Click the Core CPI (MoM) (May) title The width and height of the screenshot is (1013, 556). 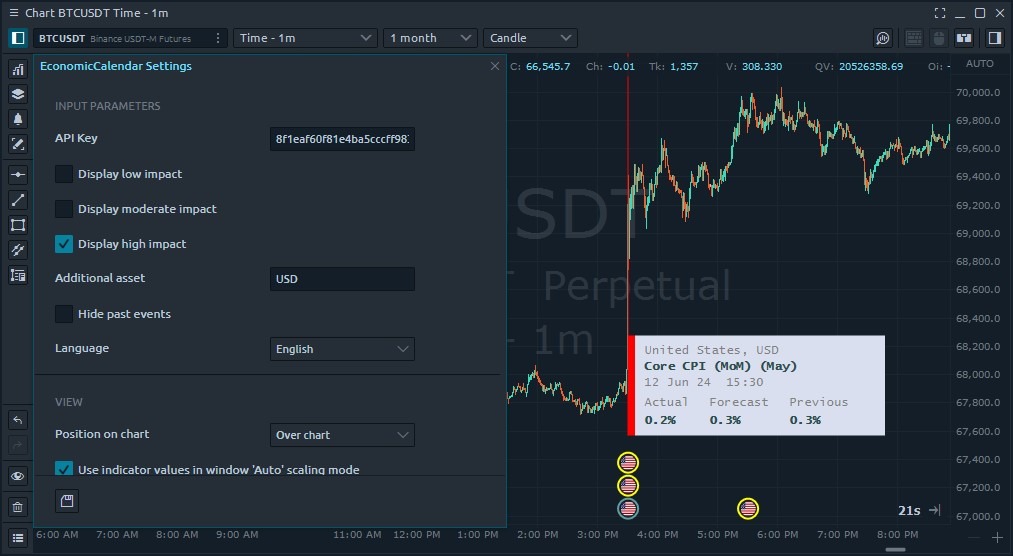[720, 366]
